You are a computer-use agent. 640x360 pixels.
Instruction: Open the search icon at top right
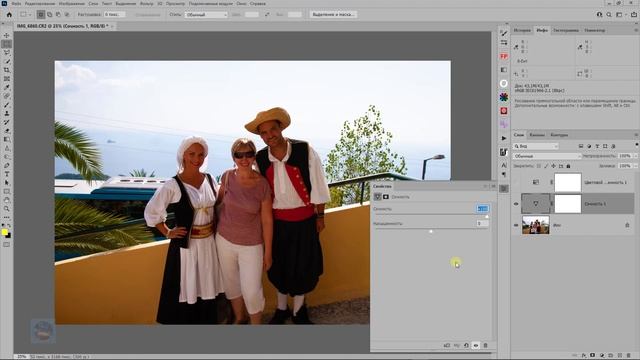click(x=609, y=14)
